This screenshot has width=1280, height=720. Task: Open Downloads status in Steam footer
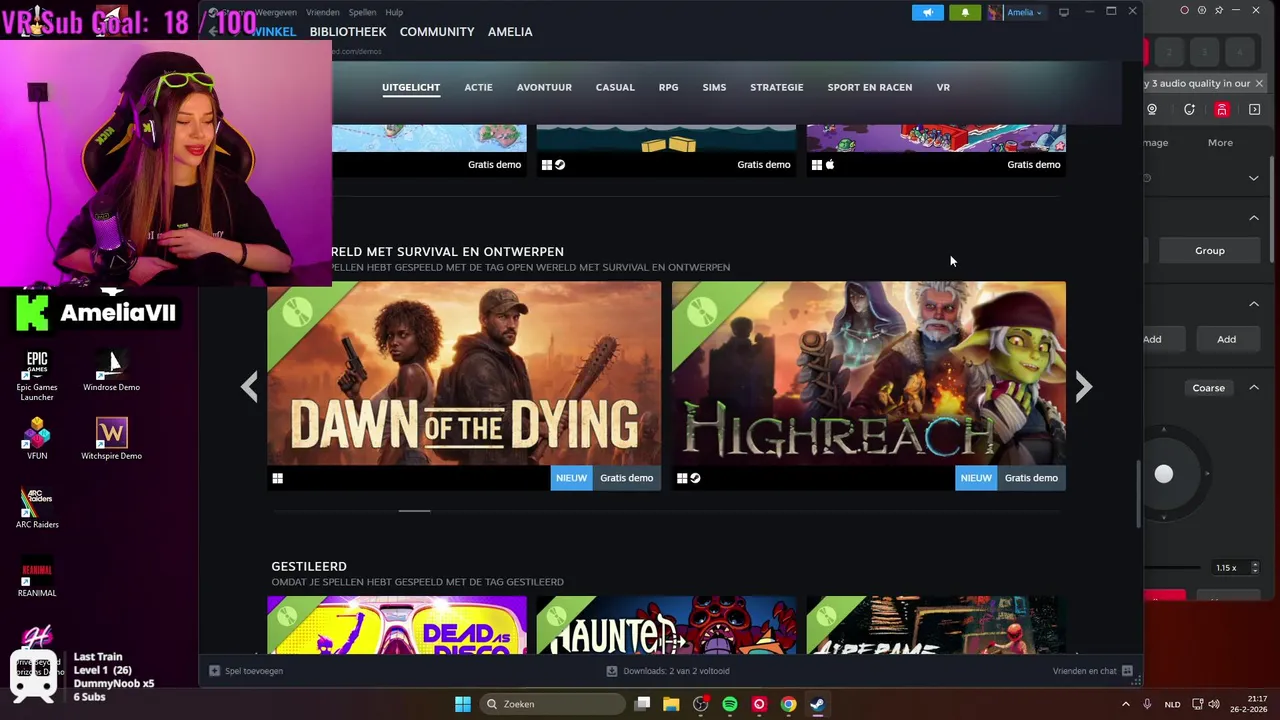click(x=668, y=671)
